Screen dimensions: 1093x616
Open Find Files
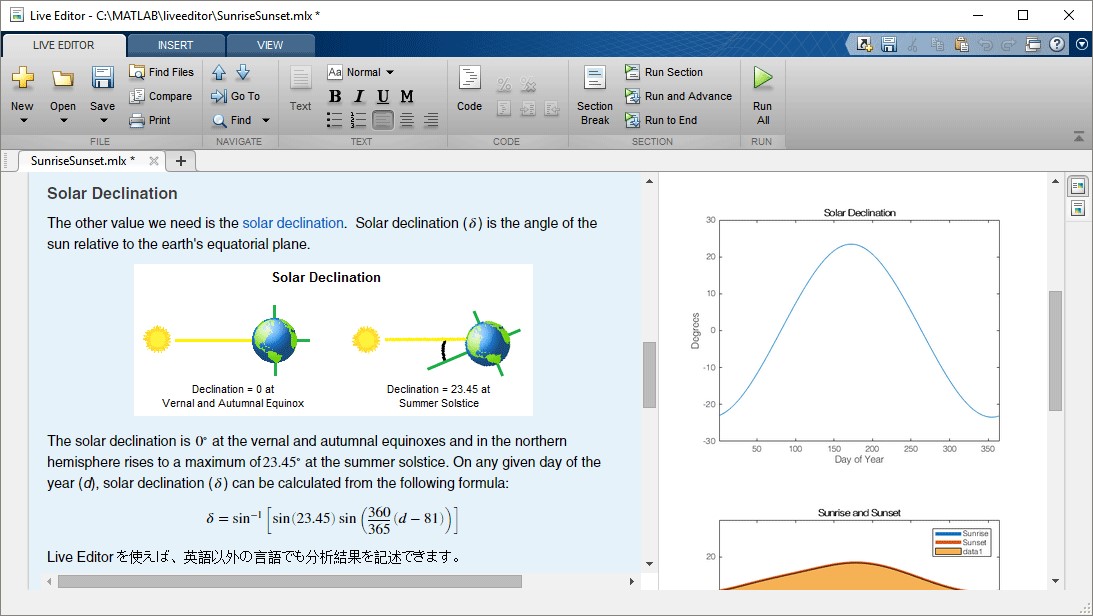tap(161, 71)
